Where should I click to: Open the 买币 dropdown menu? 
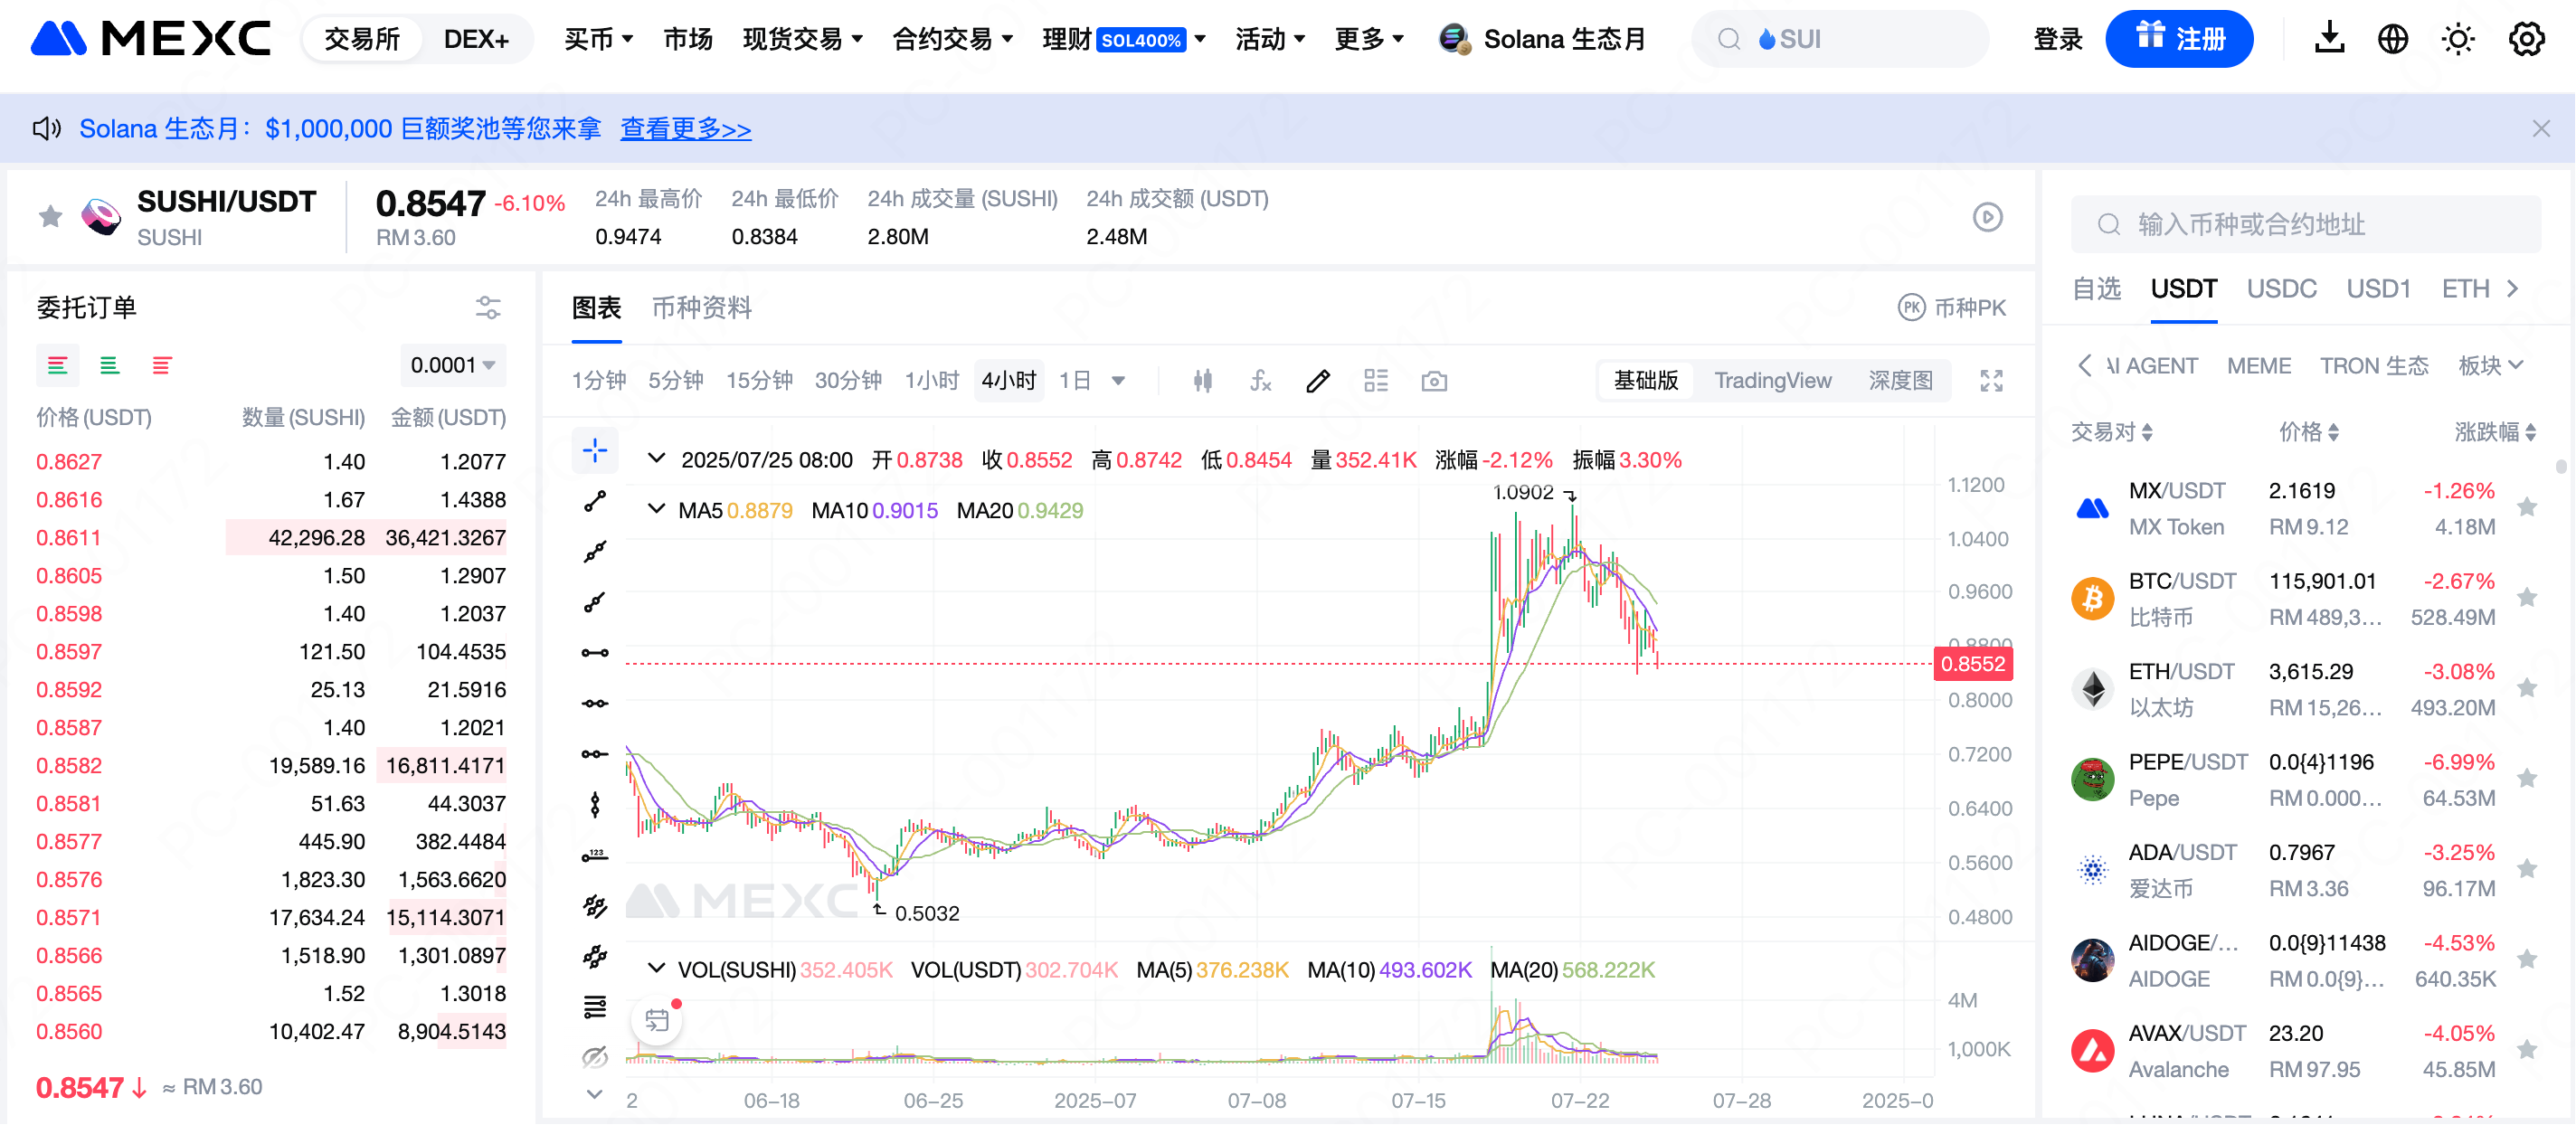[x=598, y=39]
